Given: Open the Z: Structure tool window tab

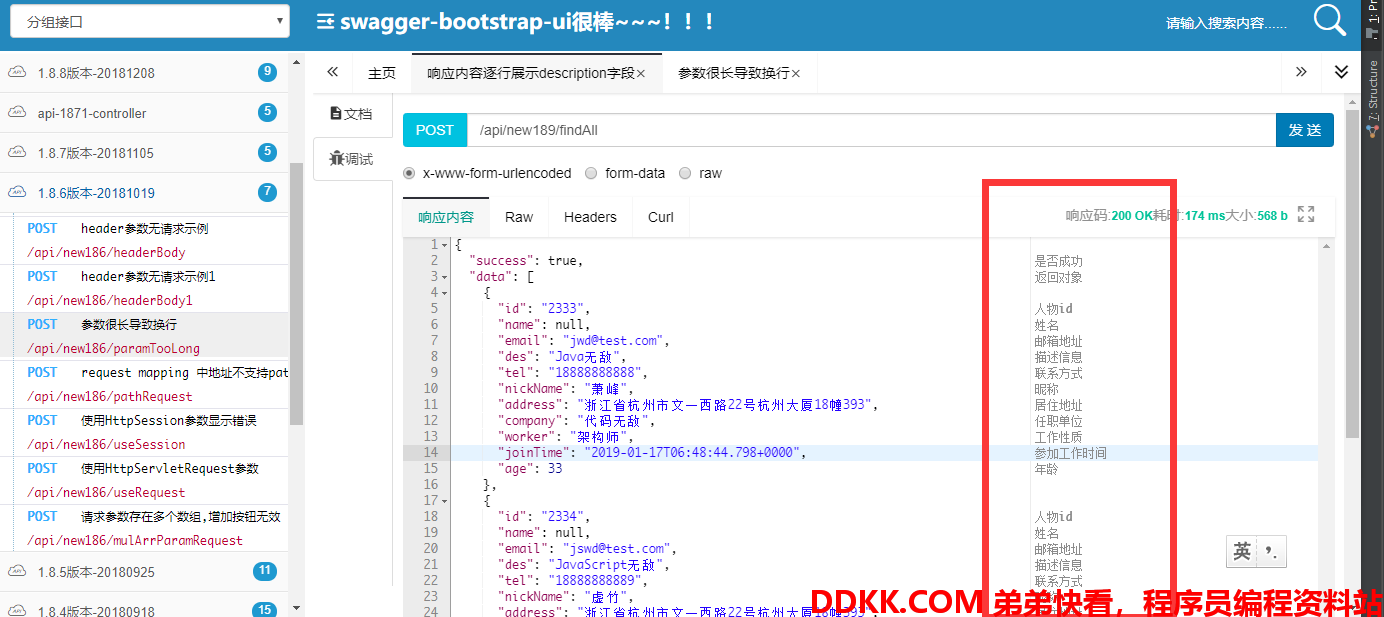Looking at the screenshot, I should [1373, 100].
